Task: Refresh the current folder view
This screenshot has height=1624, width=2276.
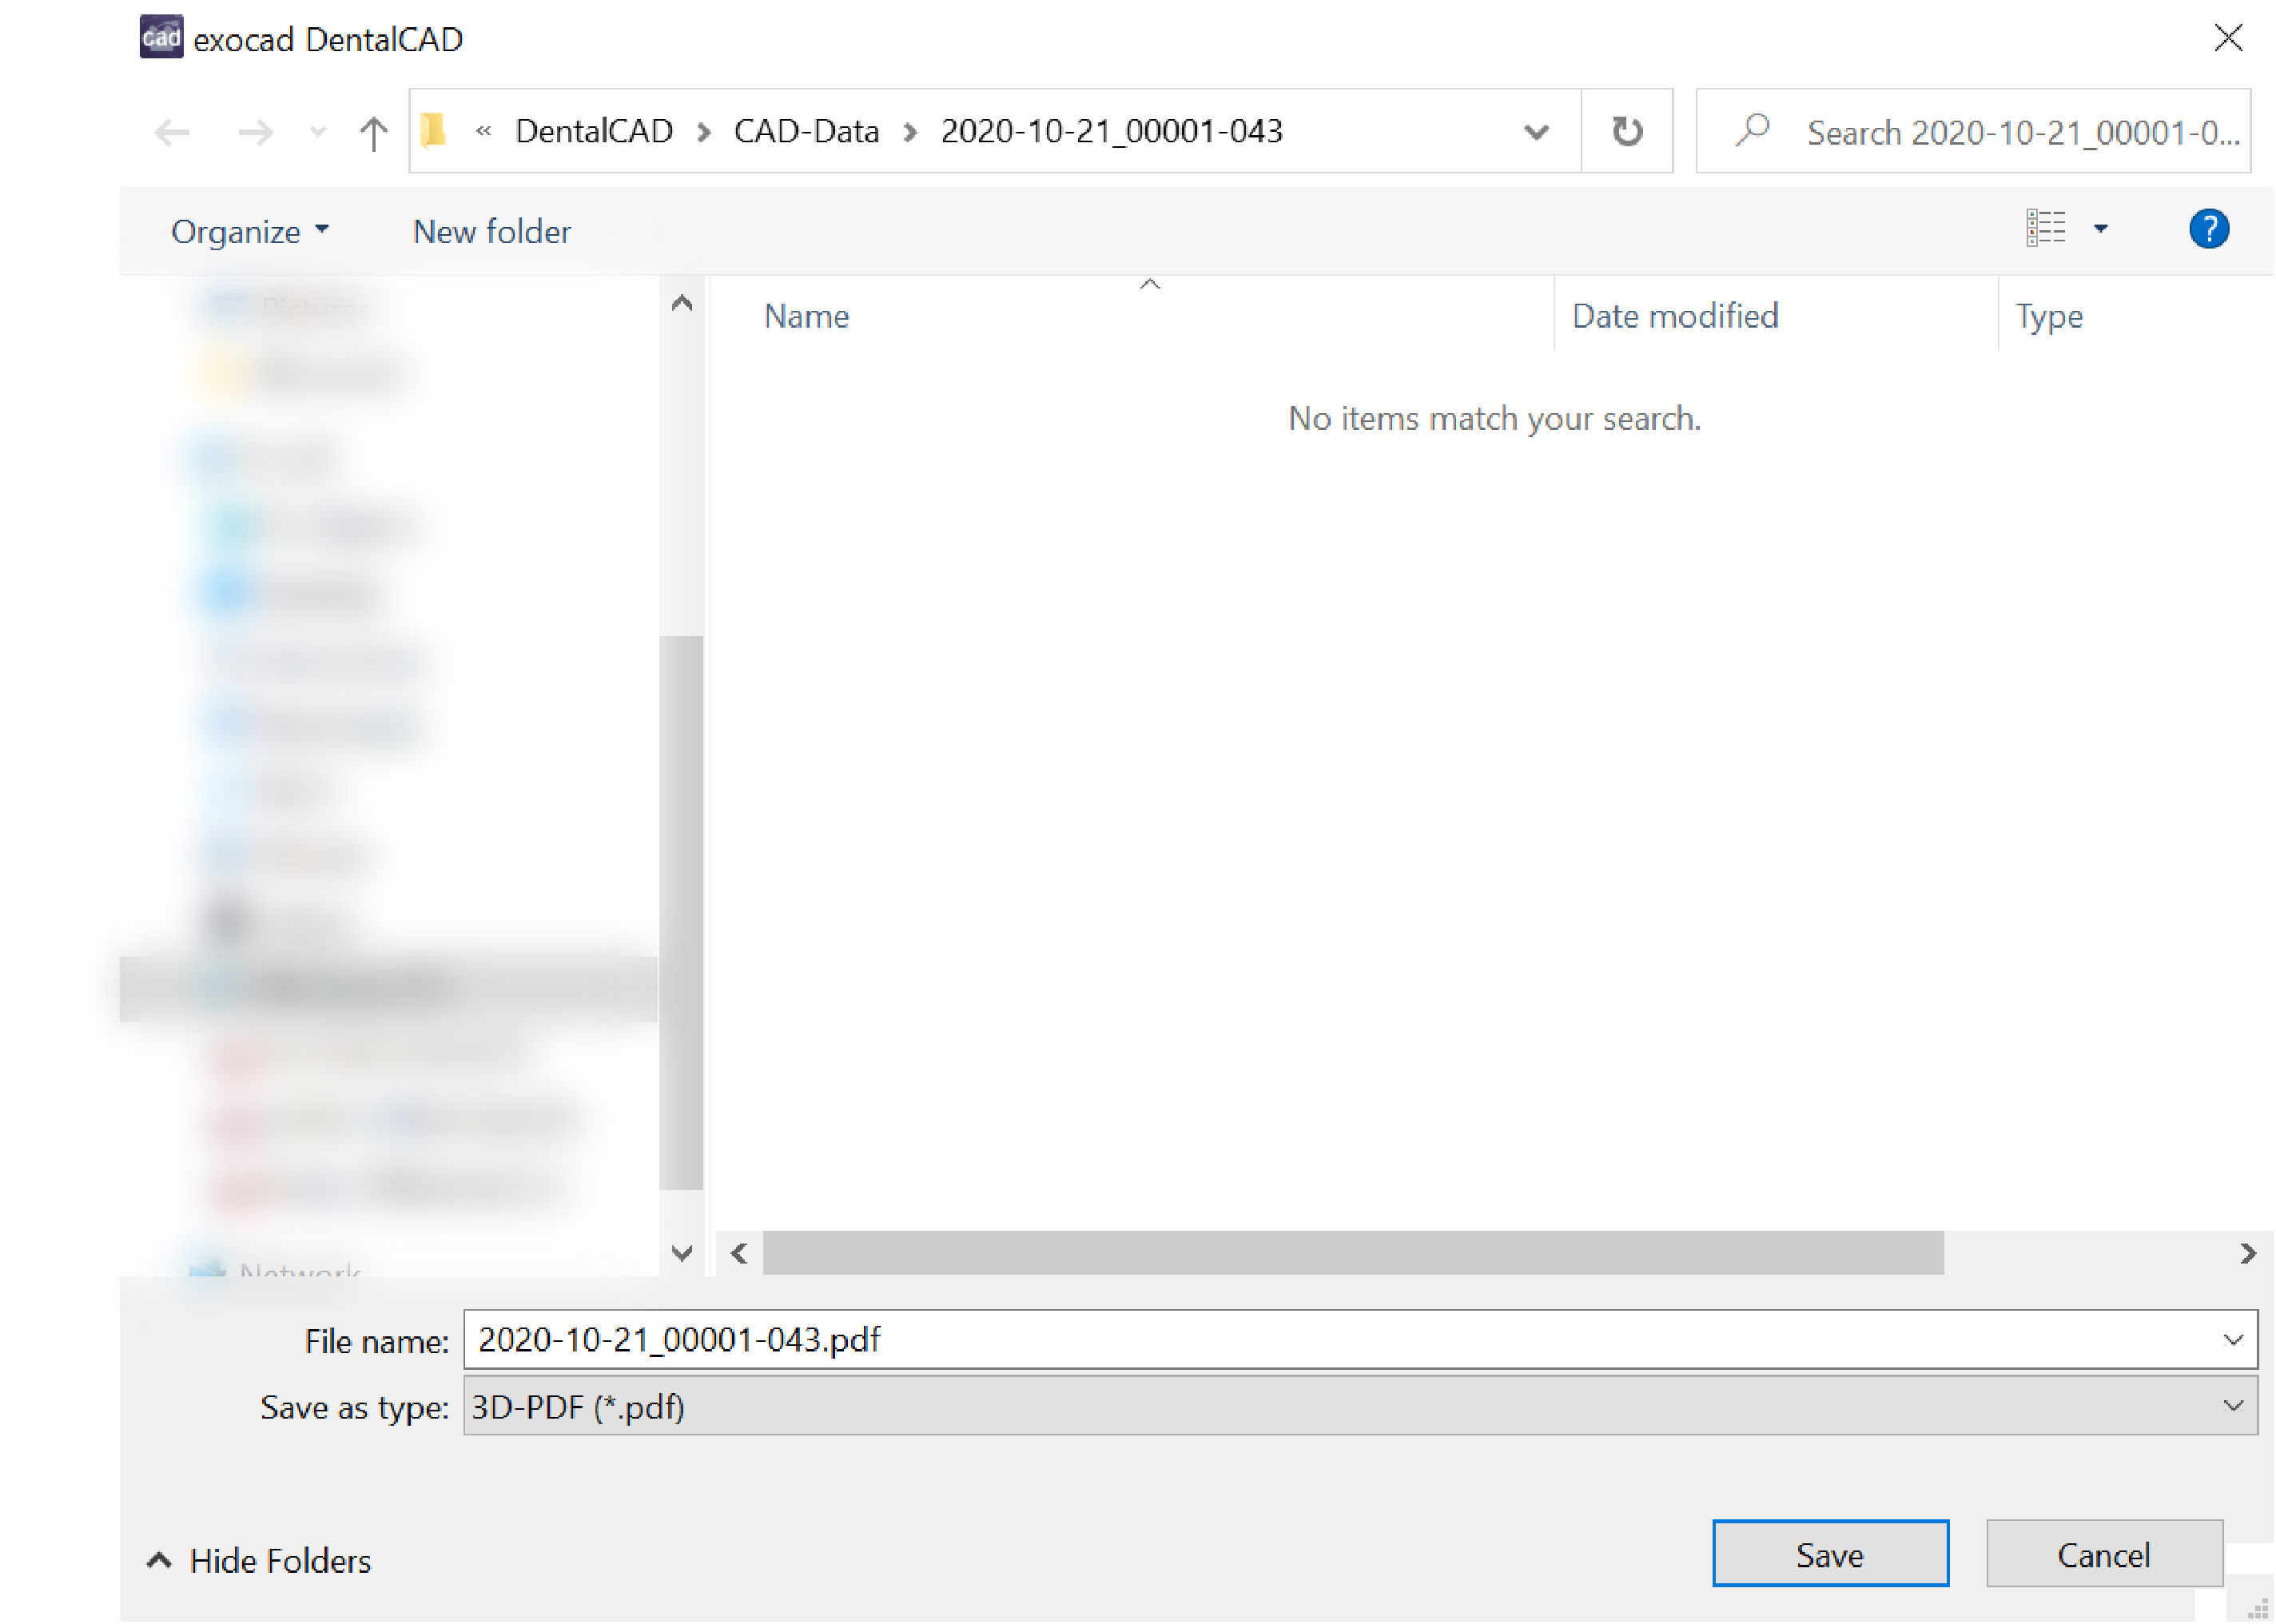Action: pos(1628,131)
